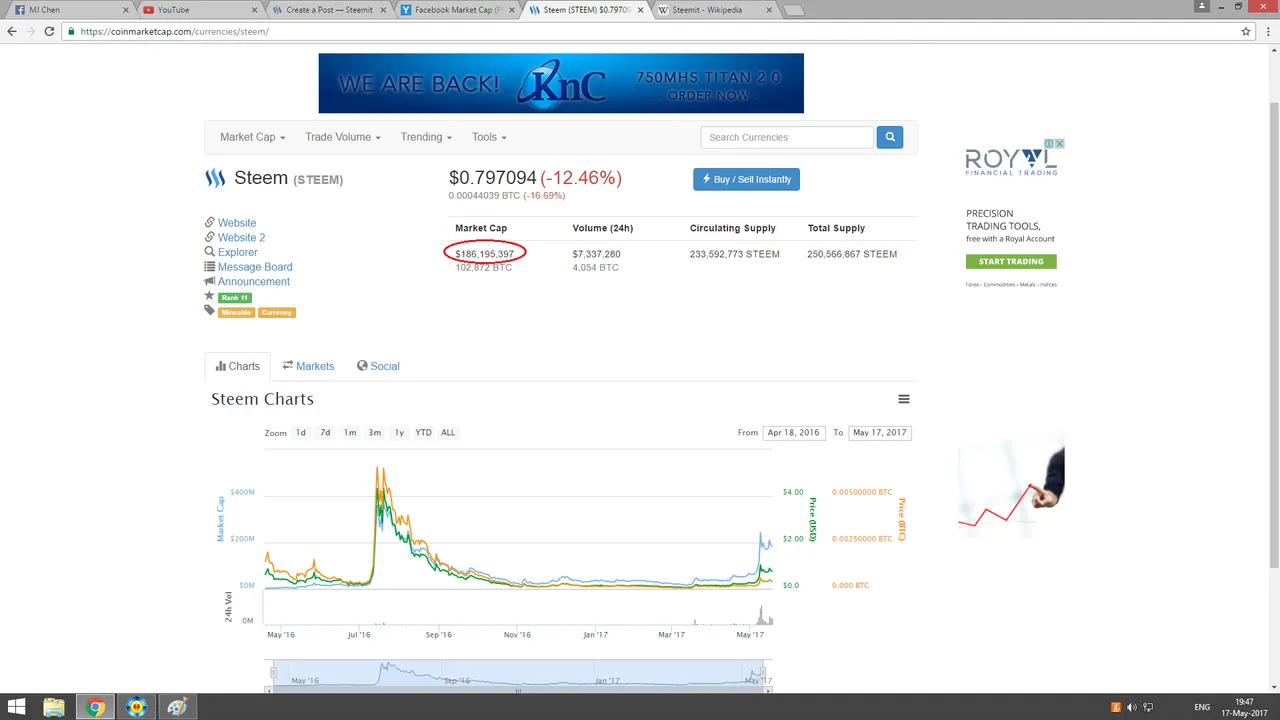1280x720 pixels.
Task: Open File Explorer from the taskbar
Action: 54,707
